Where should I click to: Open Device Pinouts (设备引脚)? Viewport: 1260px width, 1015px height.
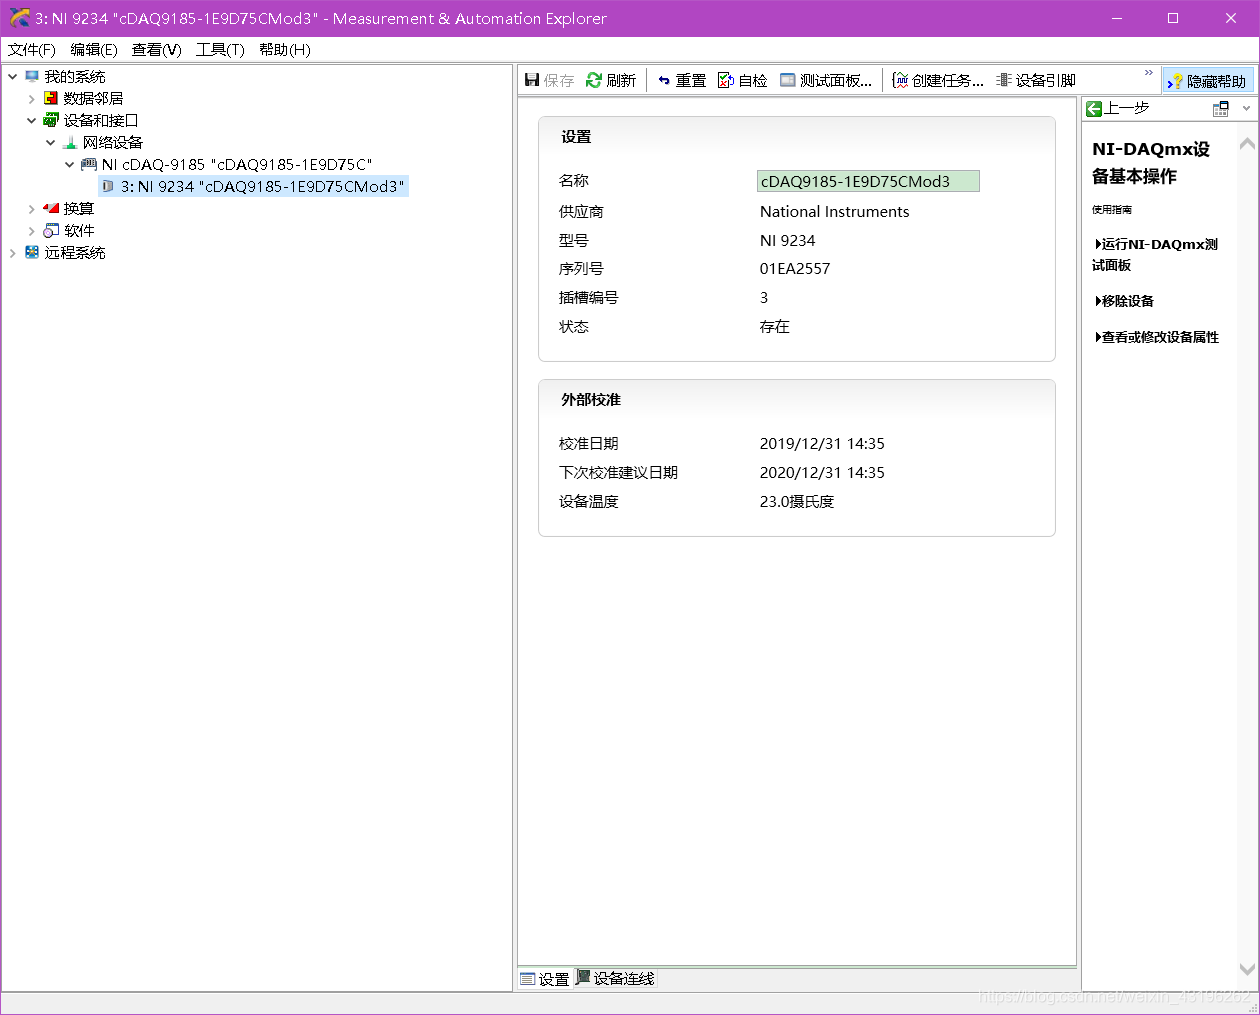1036,80
